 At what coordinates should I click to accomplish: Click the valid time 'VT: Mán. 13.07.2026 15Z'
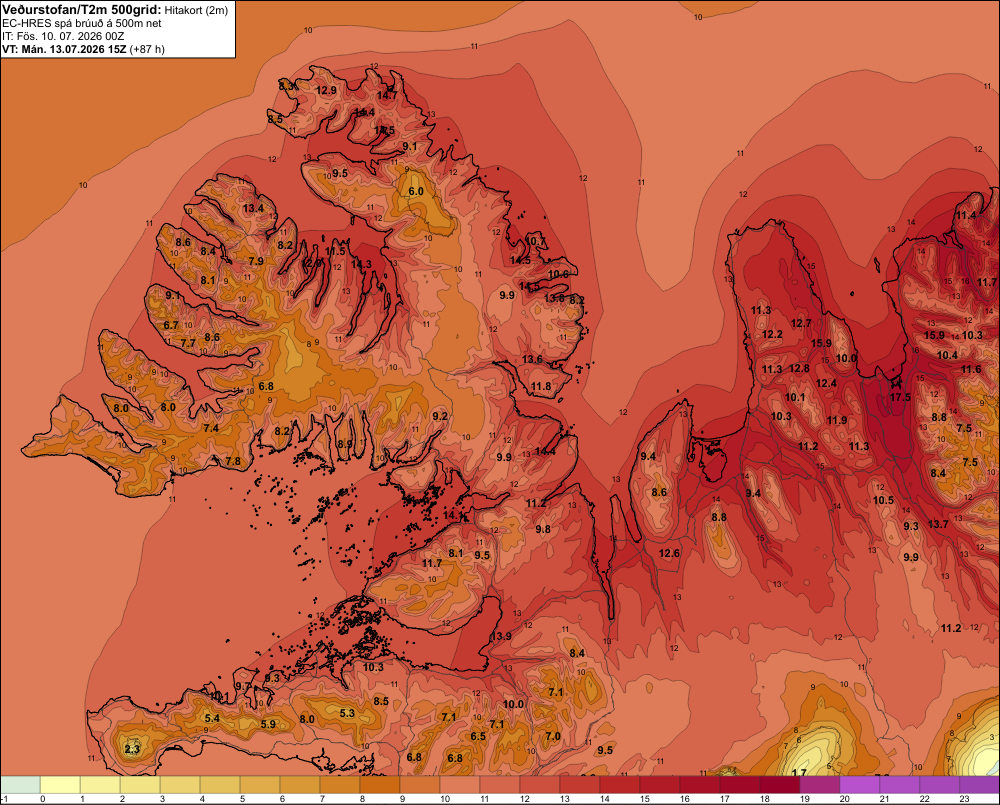[x=64, y=49]
